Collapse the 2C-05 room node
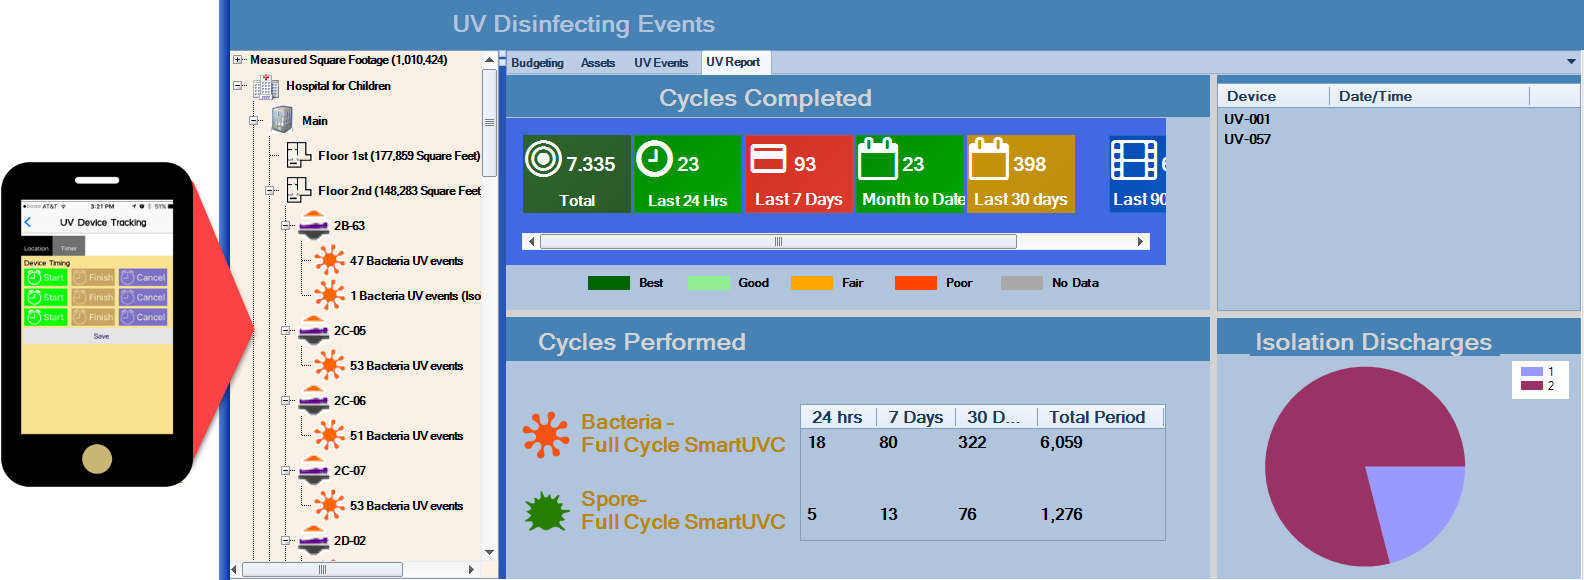The height and width of the screenshot is (580, 1584). (x=286, y=331)
